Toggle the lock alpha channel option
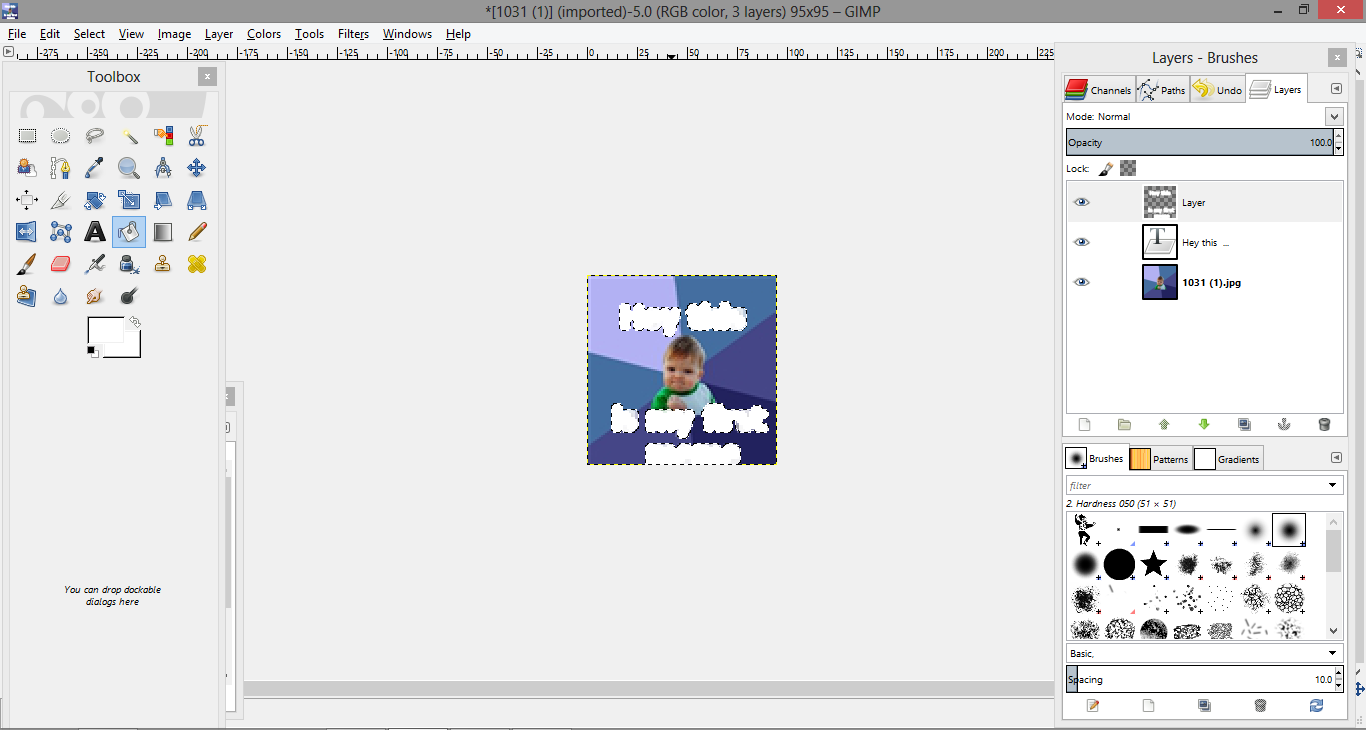Viewport: 1366px width, 730px height. (x=1128, y=169)
